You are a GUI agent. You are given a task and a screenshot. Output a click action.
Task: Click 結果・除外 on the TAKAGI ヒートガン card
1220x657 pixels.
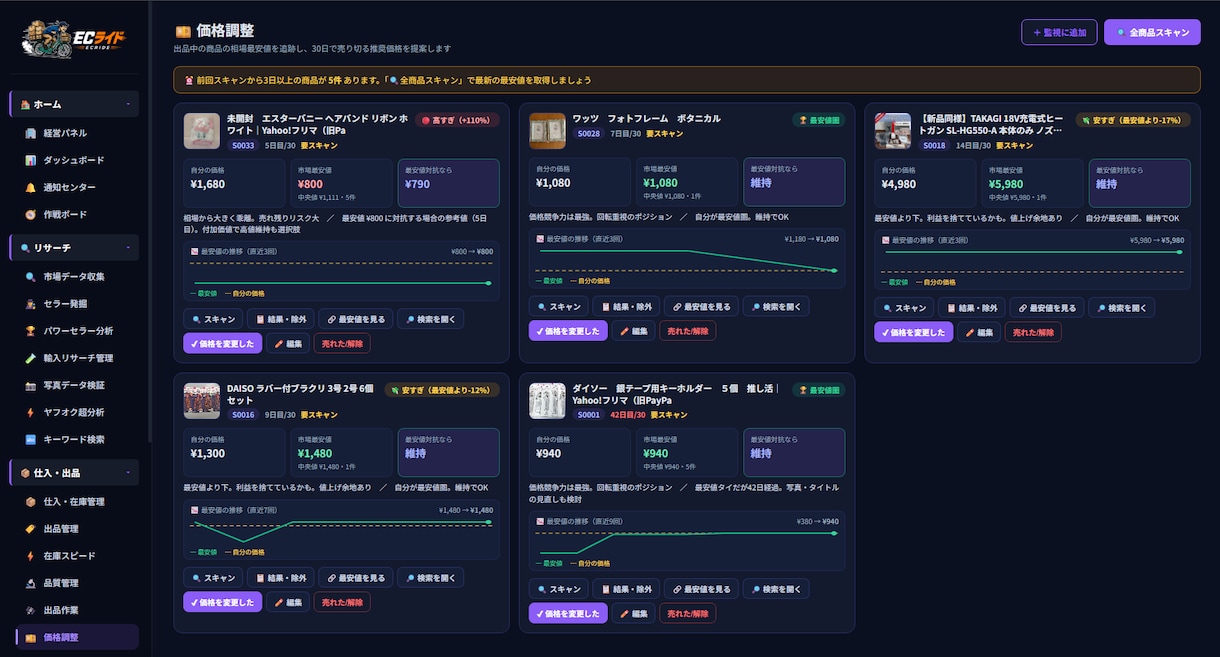pyautogui.click(x=972, y=308)
